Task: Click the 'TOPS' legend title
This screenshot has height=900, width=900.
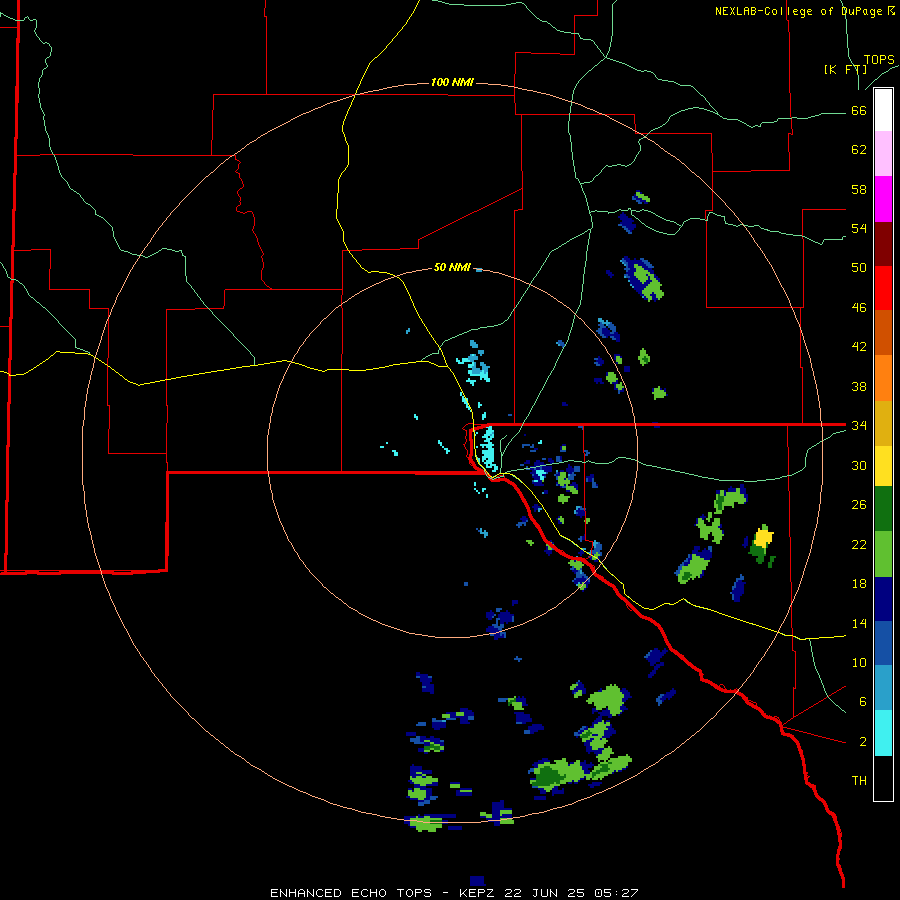Action: pyautogui.click(x=879, y=60)
